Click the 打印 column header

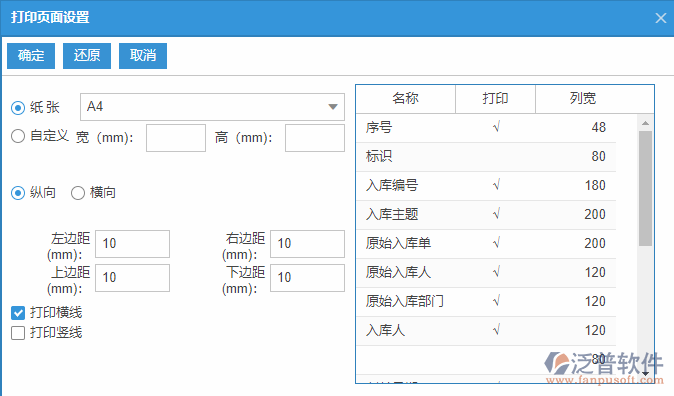click(x=495, y=99)
